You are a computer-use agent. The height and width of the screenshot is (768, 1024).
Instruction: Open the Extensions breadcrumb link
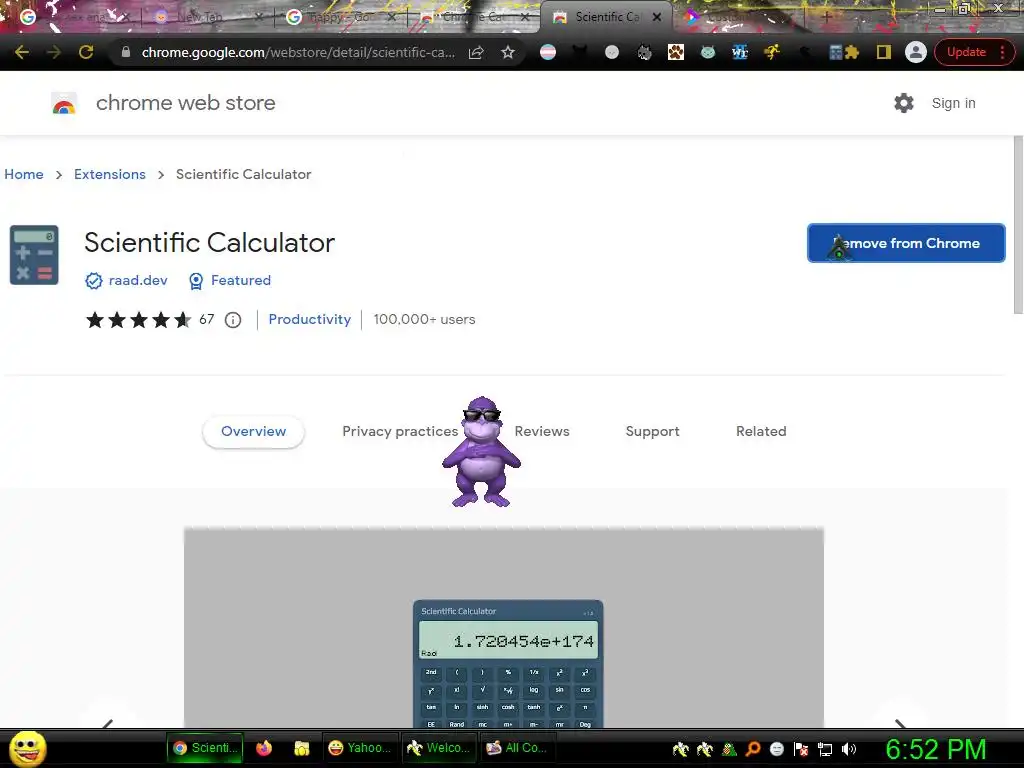pyautogui.click(x=110, y=174)
